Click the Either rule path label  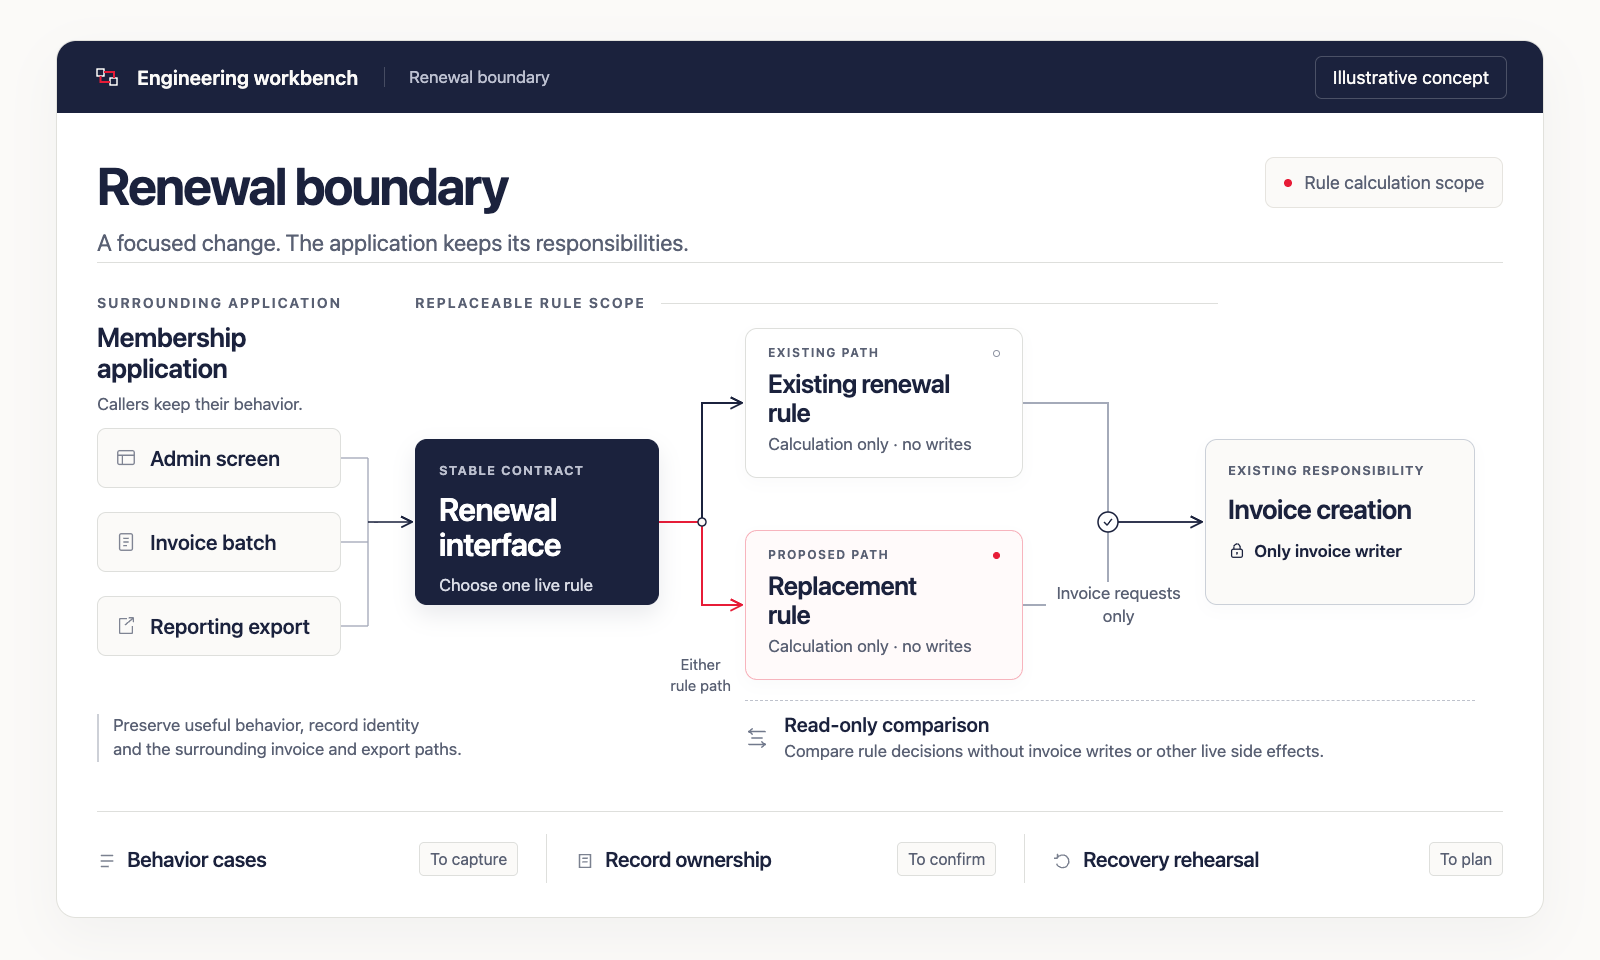coord(700,675)
